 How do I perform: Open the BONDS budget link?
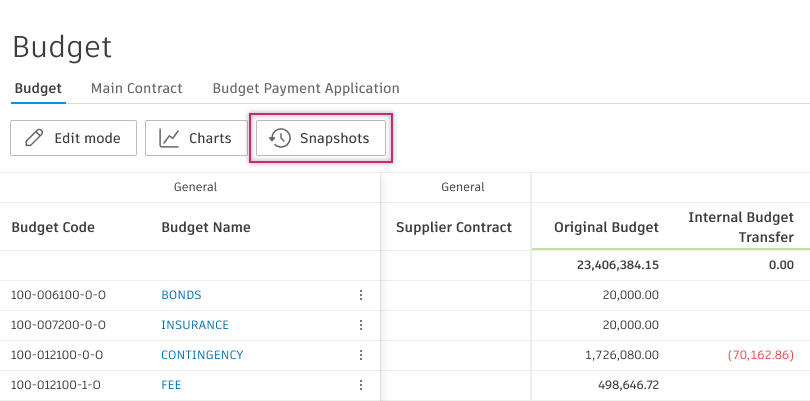coord(181,295)
